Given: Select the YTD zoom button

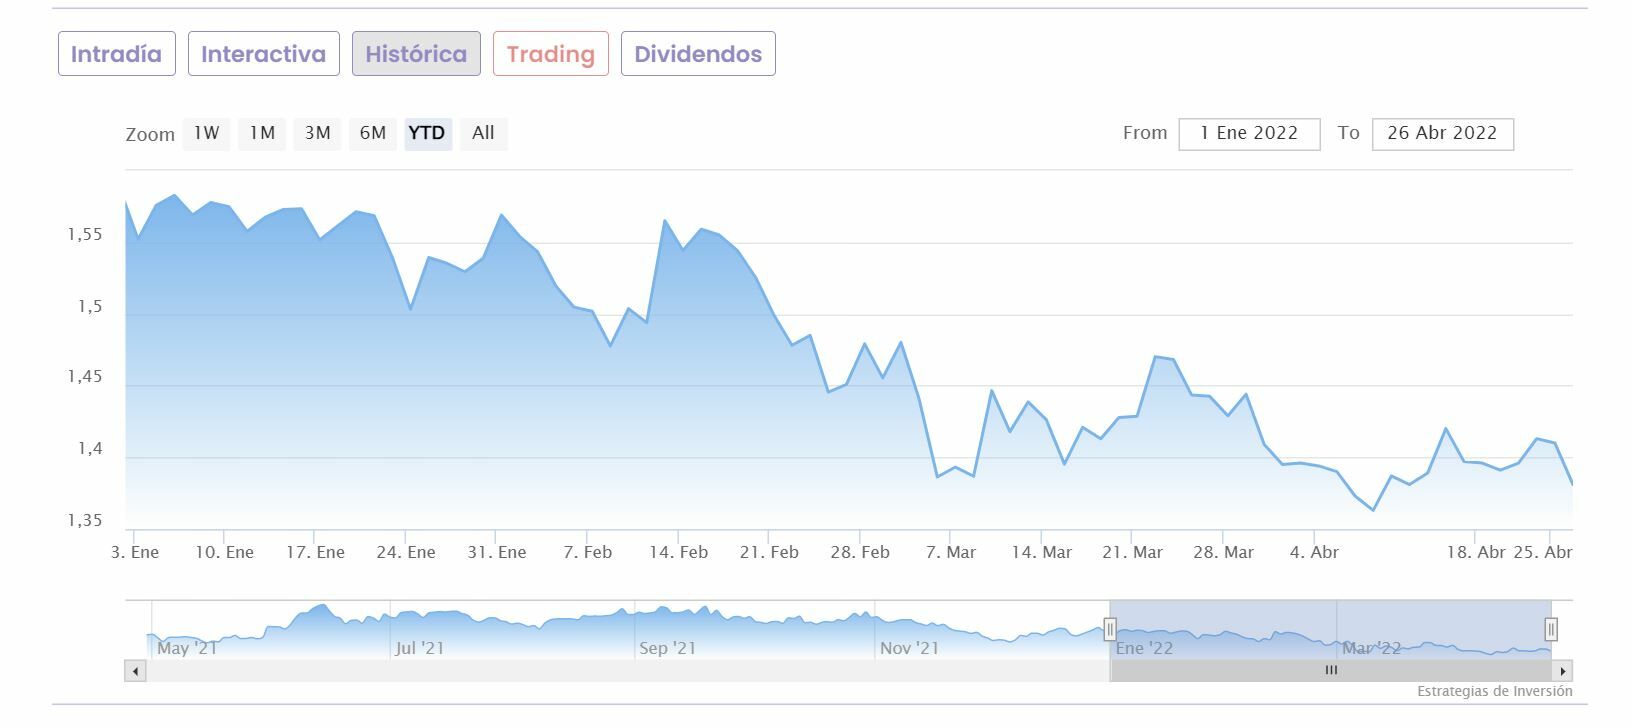Looking at the screenshot, I should point(427,133).
